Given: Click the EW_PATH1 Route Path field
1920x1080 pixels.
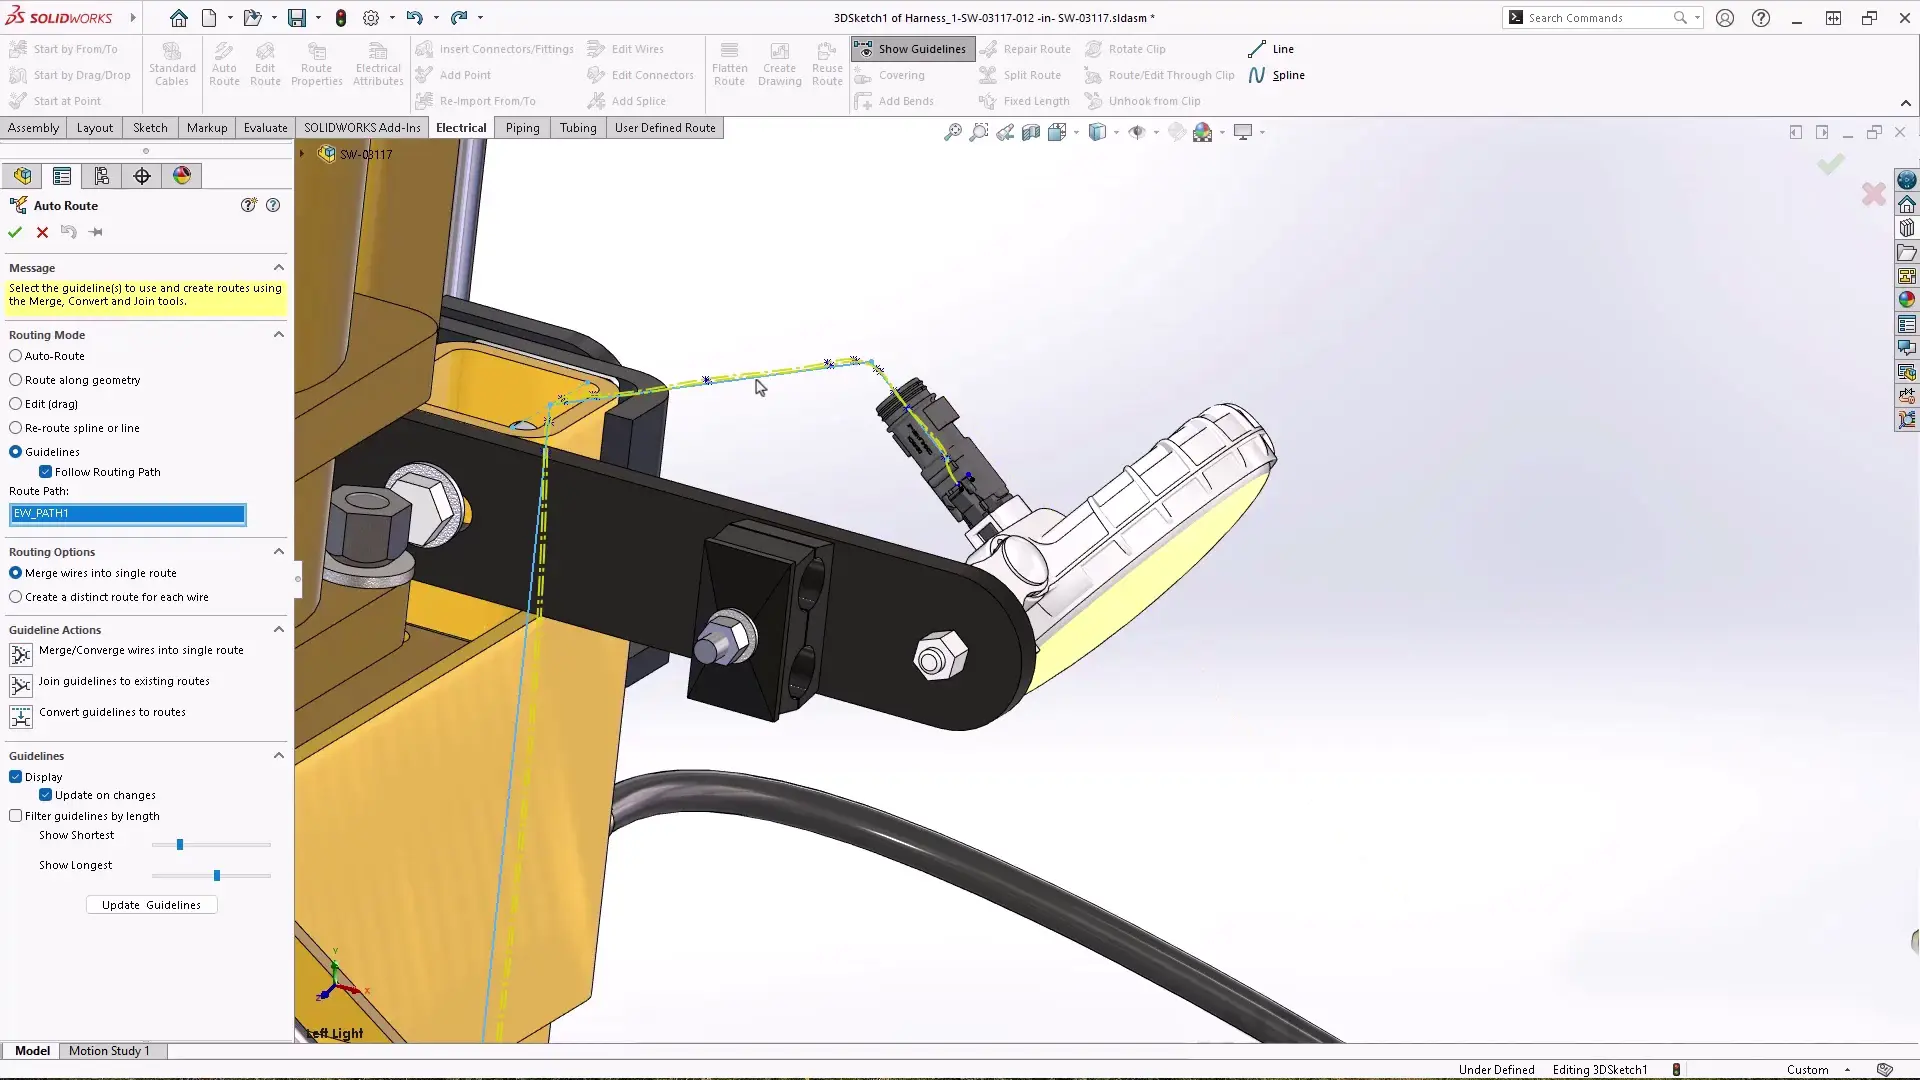Looking at the screenshot, I should click(127, 513).
